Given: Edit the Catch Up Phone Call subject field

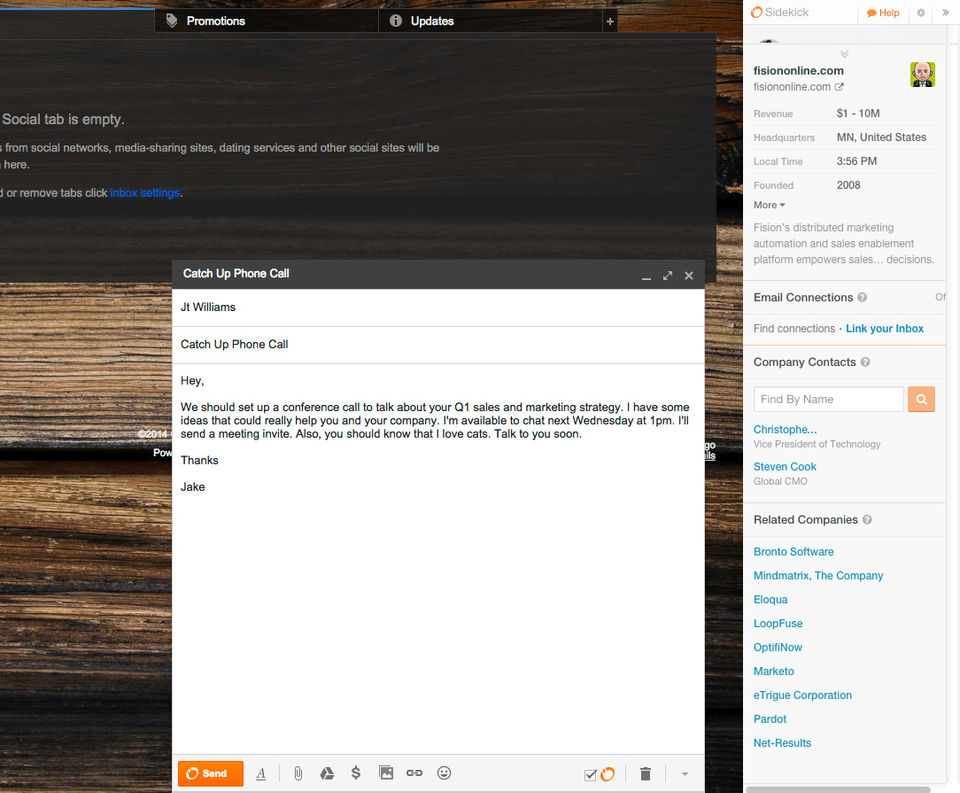Looking at the screenshot, I should 438,345.
